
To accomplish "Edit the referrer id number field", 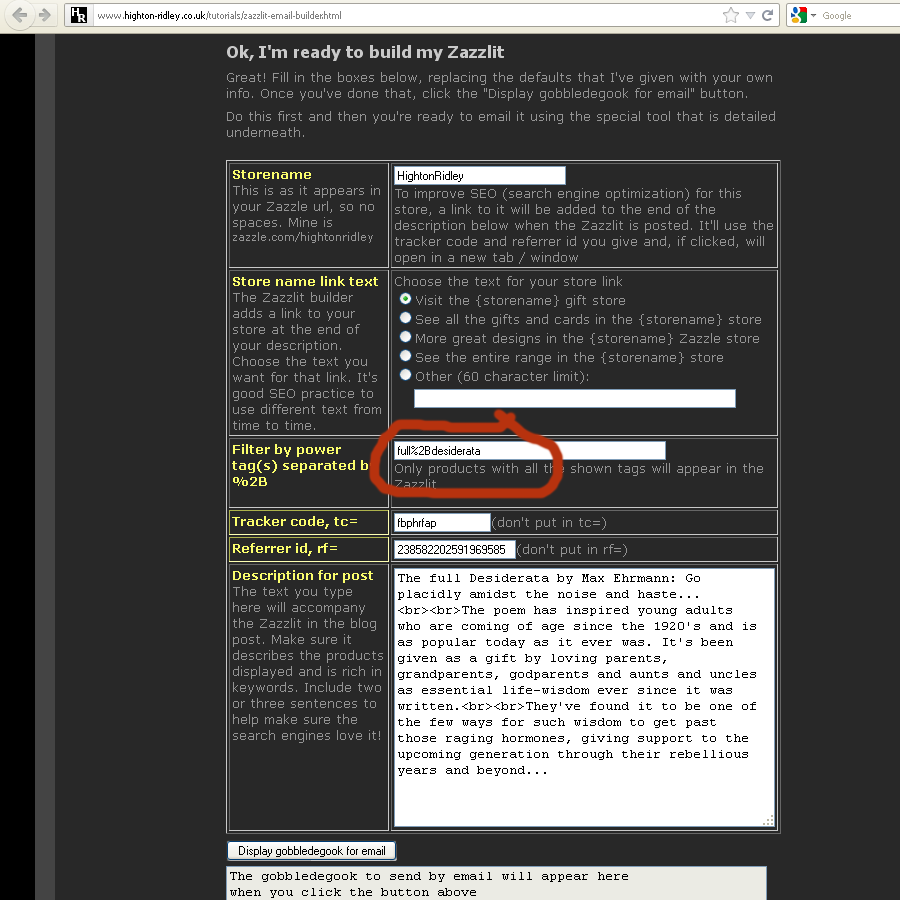I will (x=454, y=549).
